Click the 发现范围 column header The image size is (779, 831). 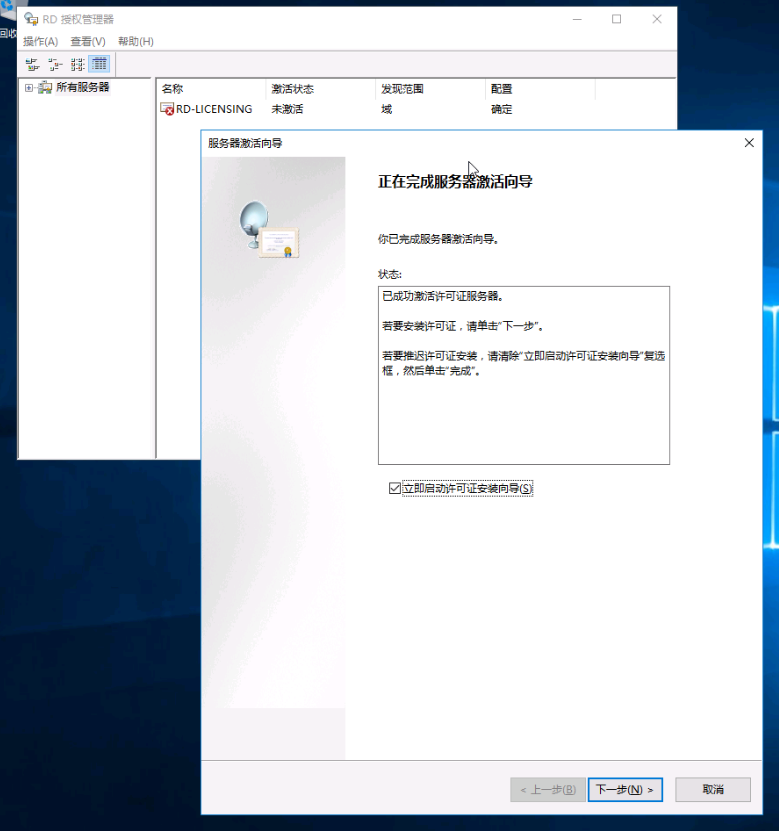pyautogui.click(x=430, y=89)
